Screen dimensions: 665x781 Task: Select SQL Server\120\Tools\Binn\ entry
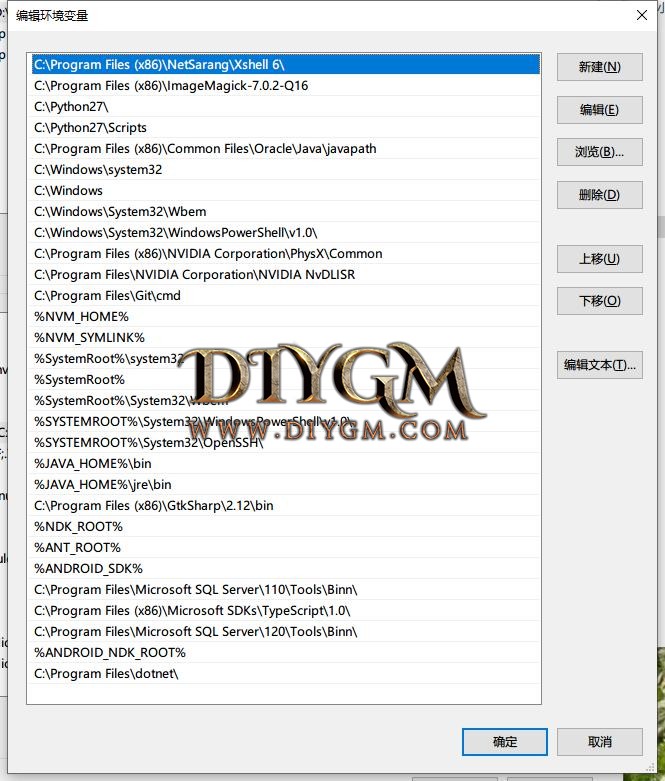(x=286, y=632)
